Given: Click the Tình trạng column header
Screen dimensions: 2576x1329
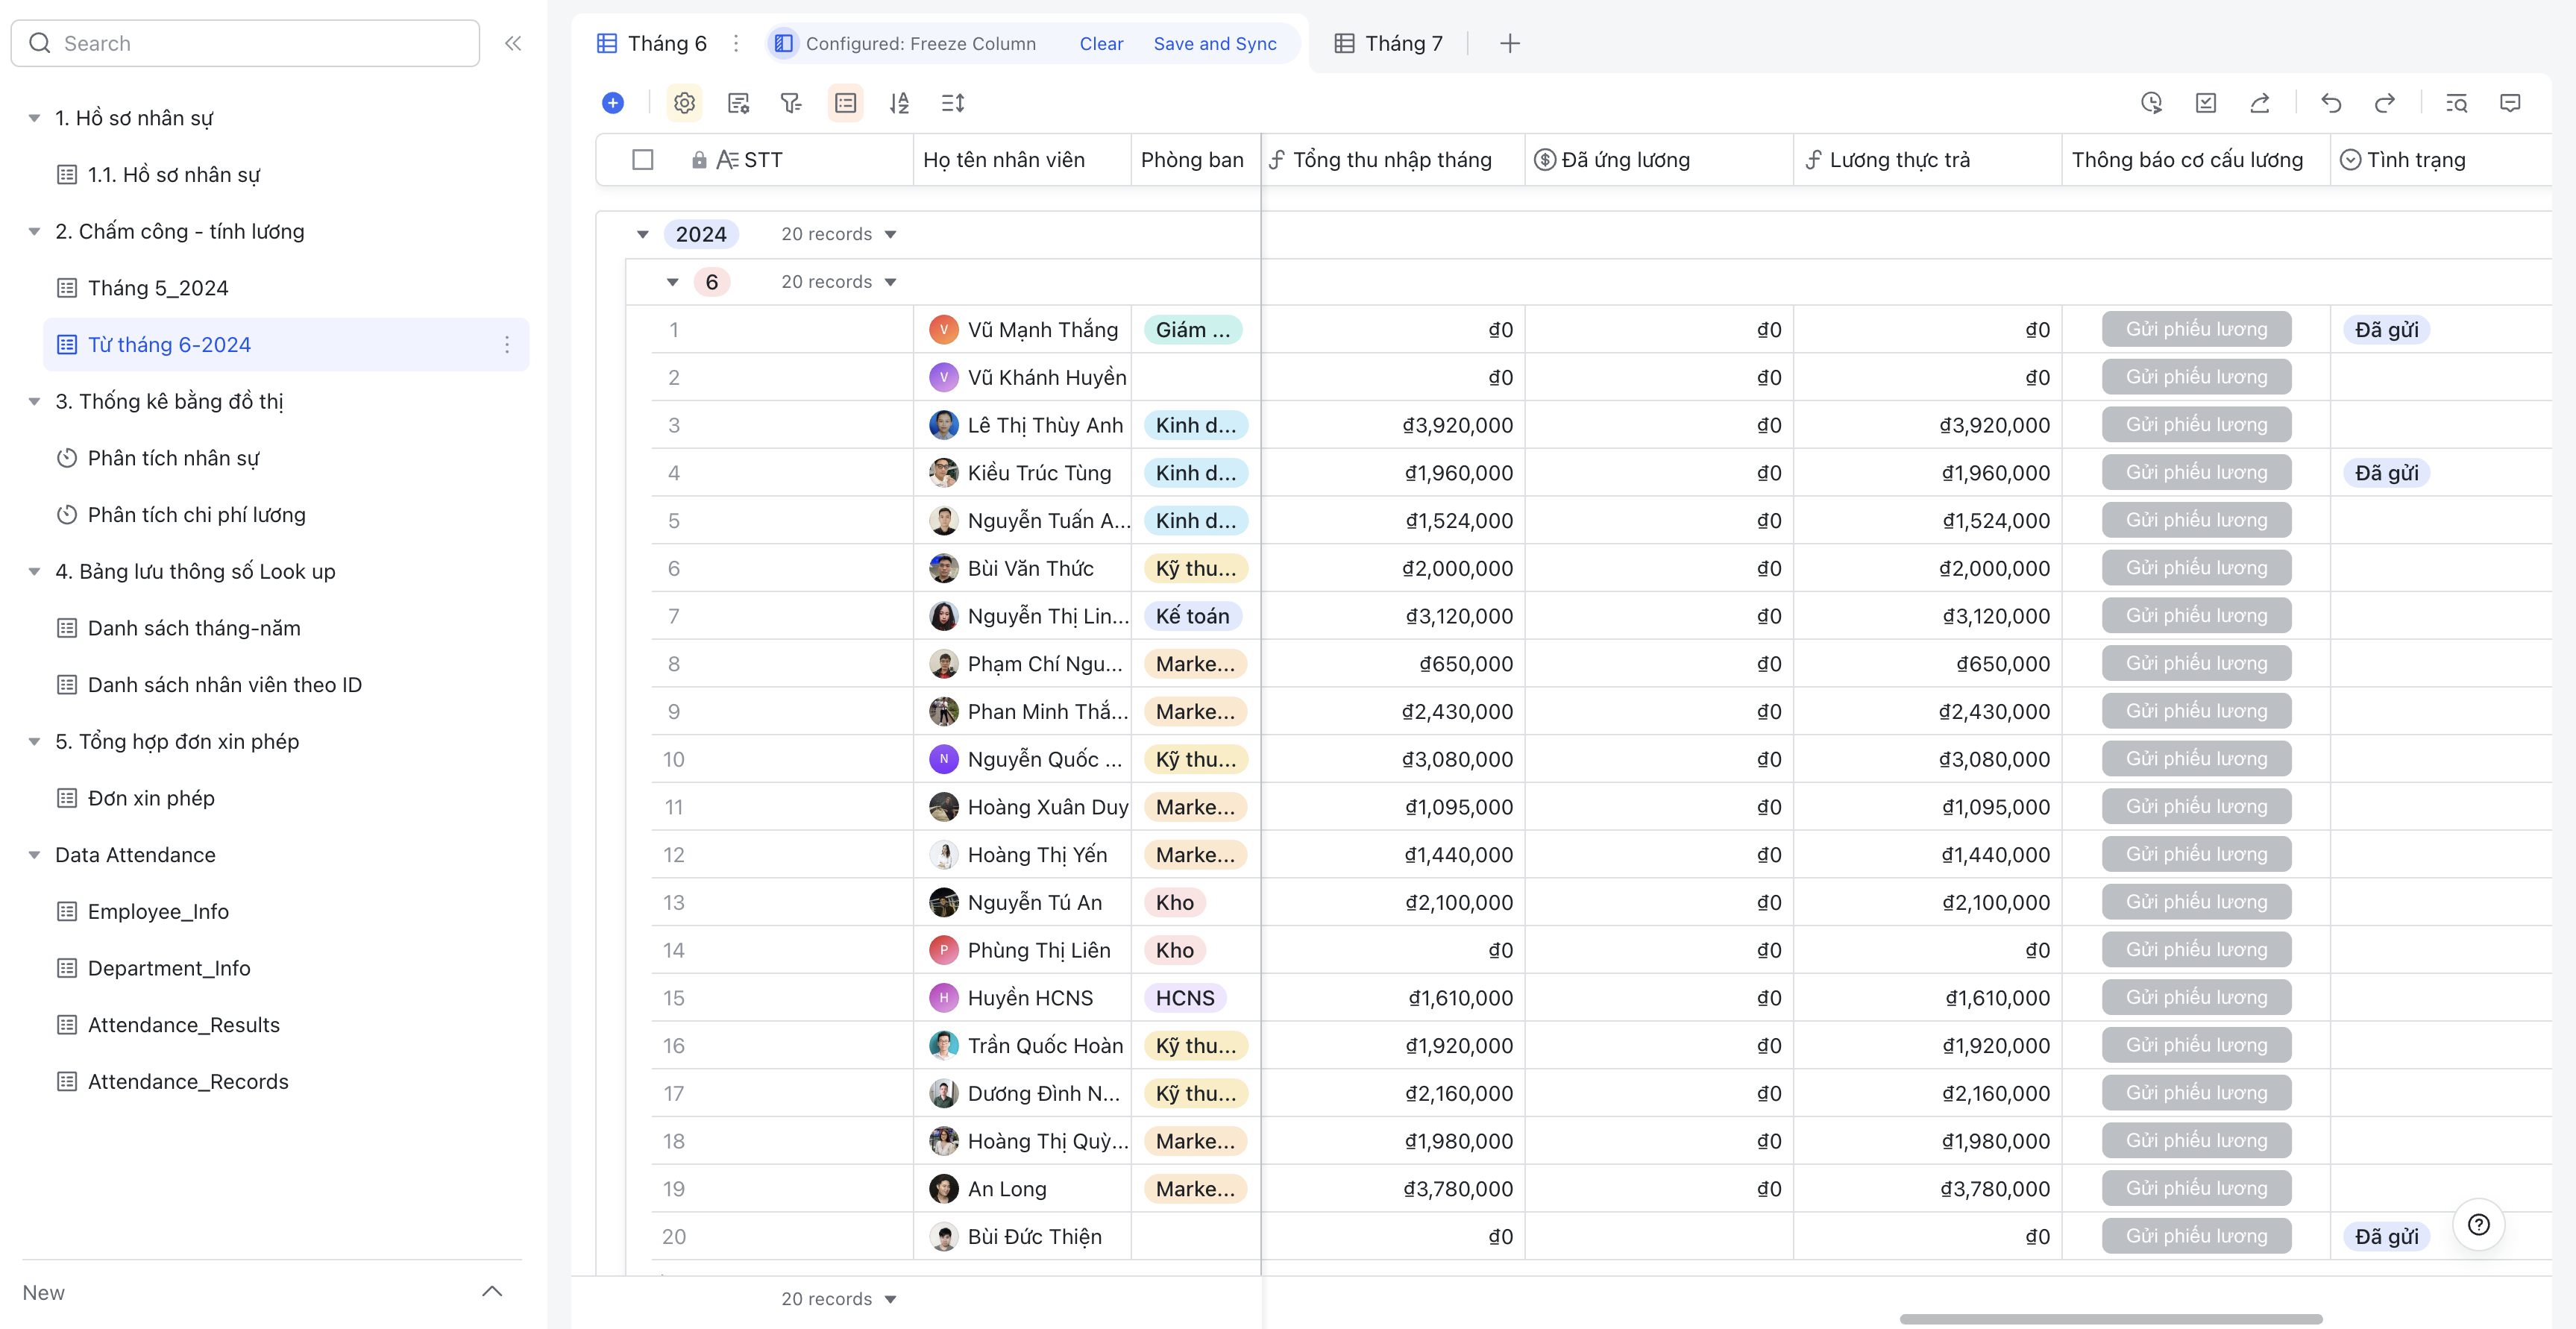Looking at the screenshot, I should tap(2440, 160).
